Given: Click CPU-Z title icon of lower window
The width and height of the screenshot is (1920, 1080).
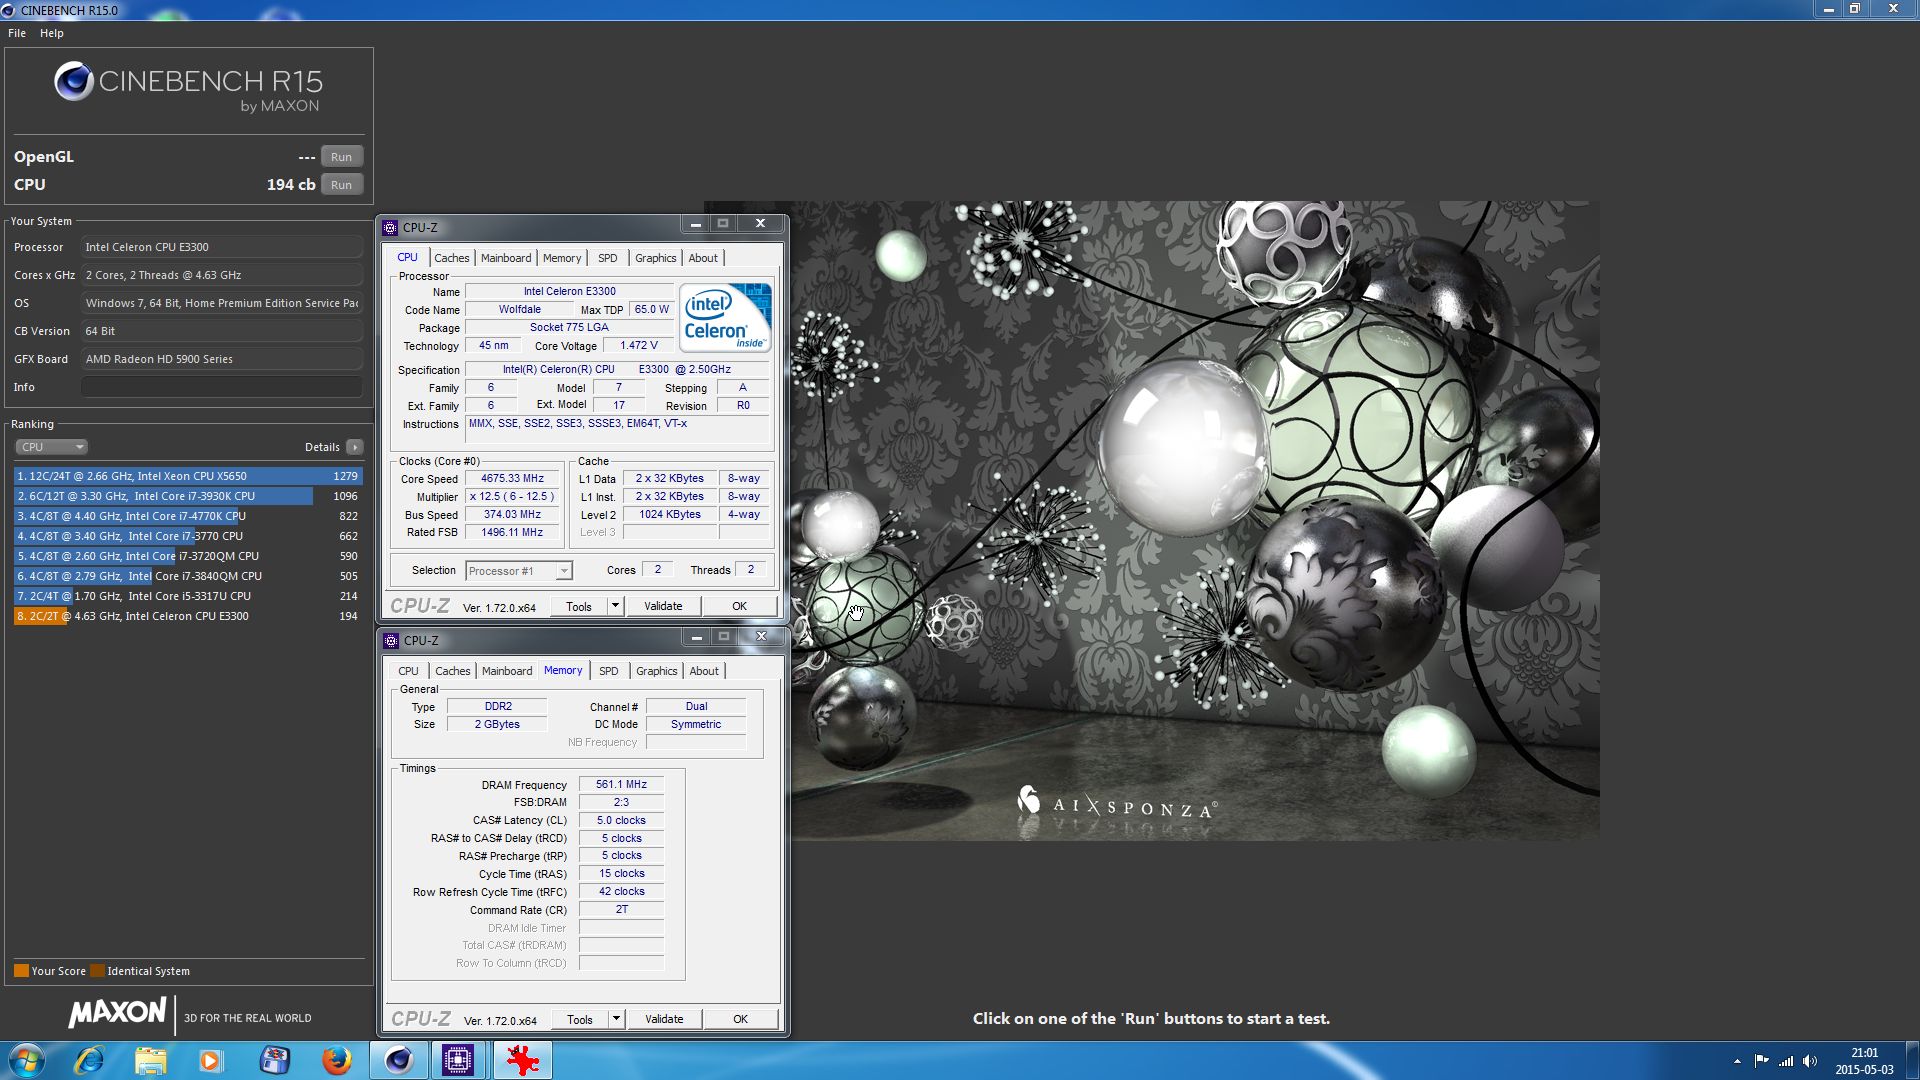Looking at the screenshot, I should (x=391, y=641).
